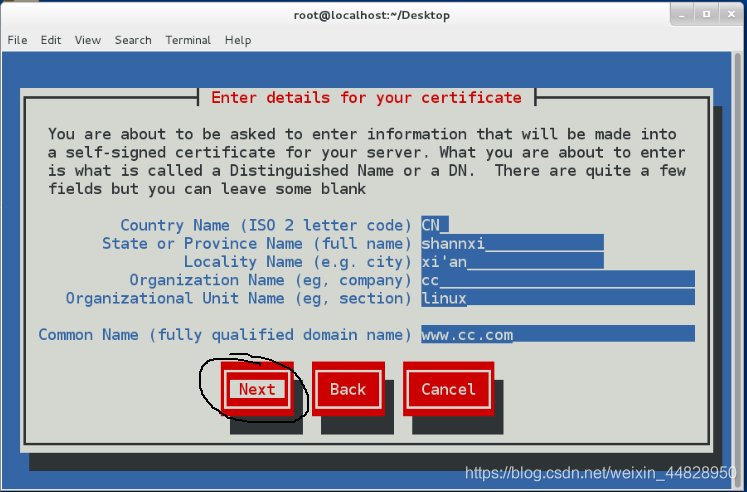Click the Back button
This screenshot has height=492, width=747.
tap(348, 389)
